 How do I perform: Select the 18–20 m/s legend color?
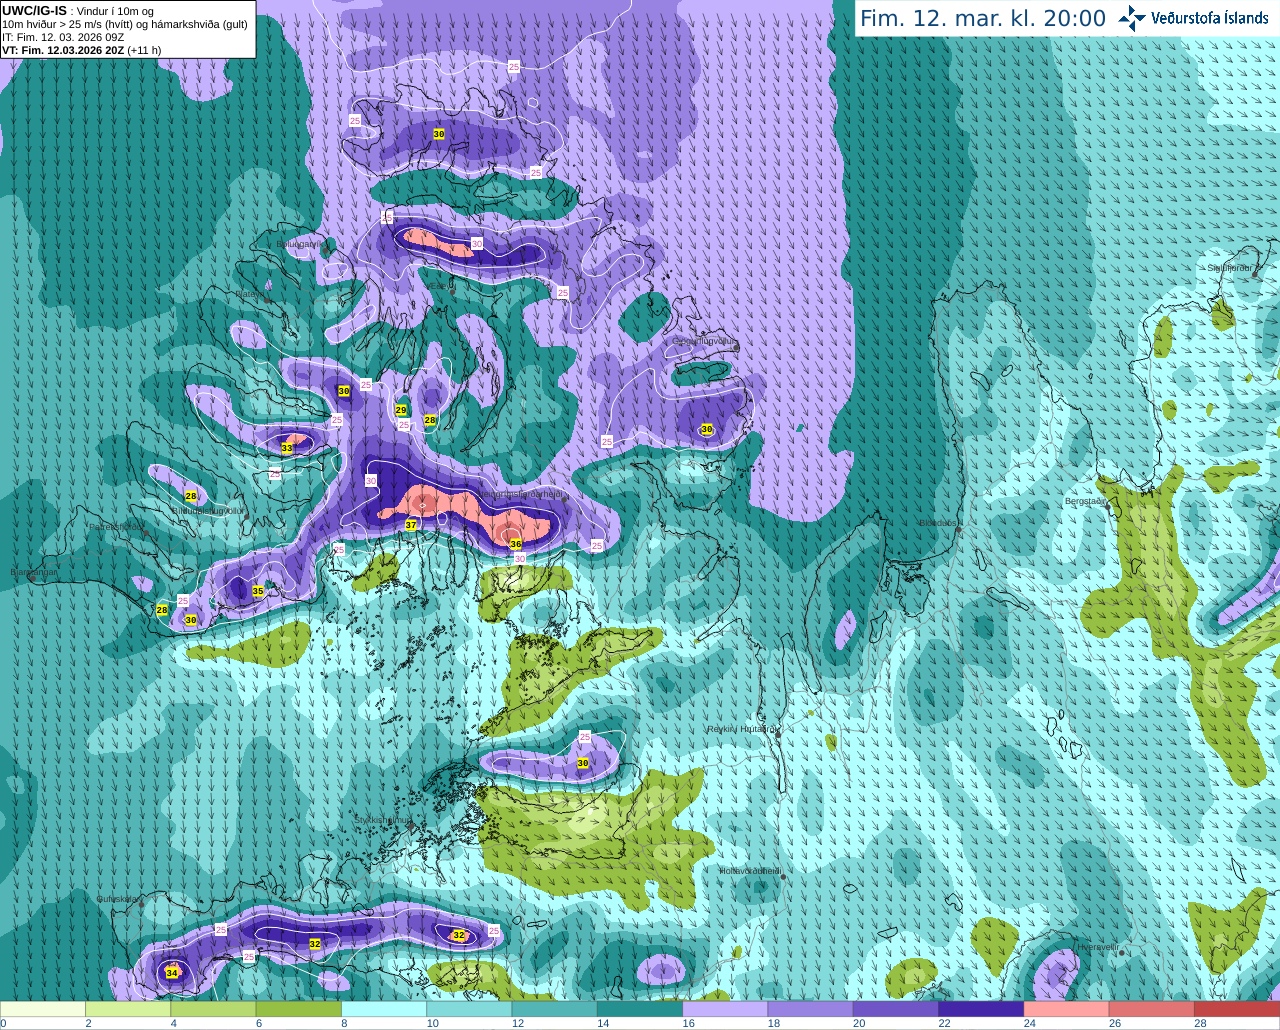point(811,1009)
